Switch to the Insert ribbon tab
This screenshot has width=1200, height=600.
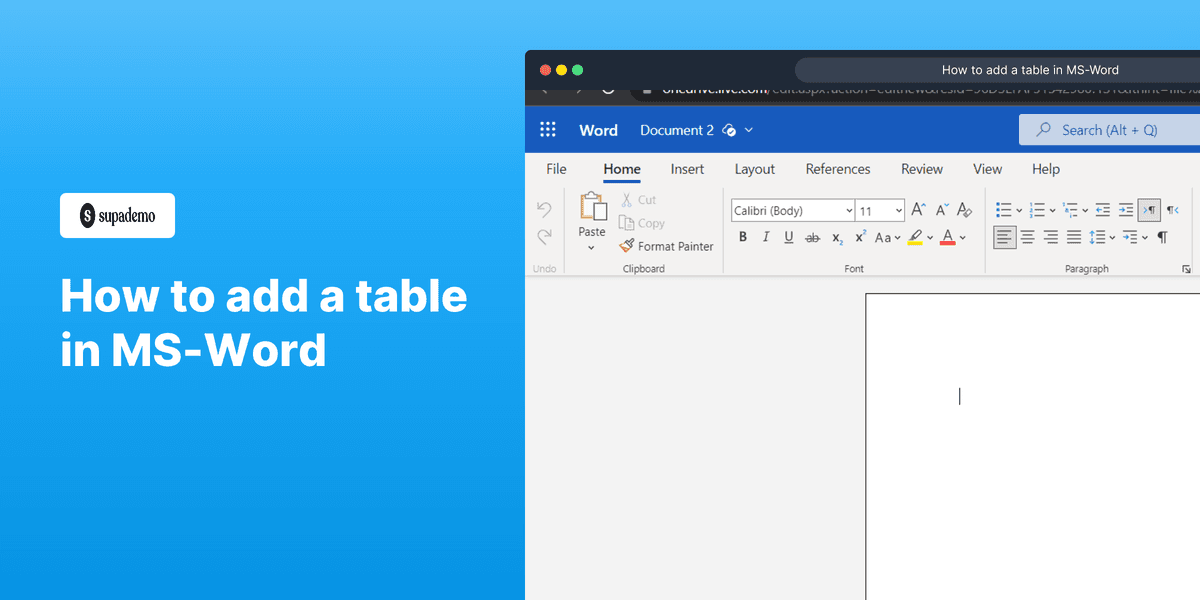(687, 169)
